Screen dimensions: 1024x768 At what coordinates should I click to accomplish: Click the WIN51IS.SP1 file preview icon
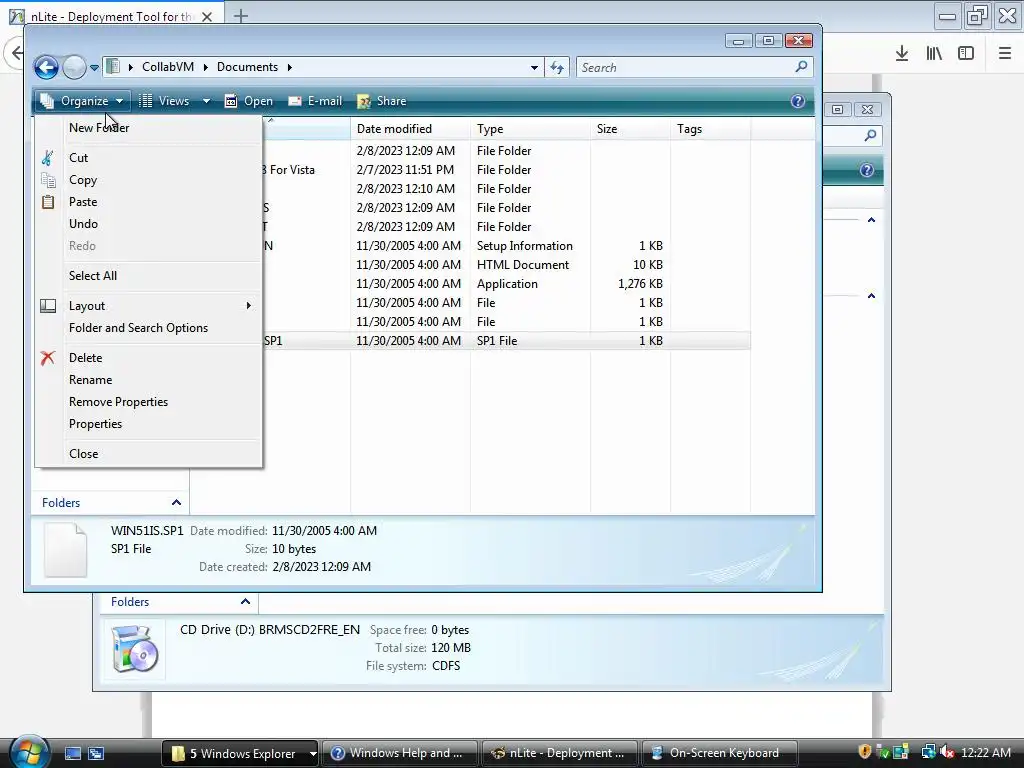(65, 550)
